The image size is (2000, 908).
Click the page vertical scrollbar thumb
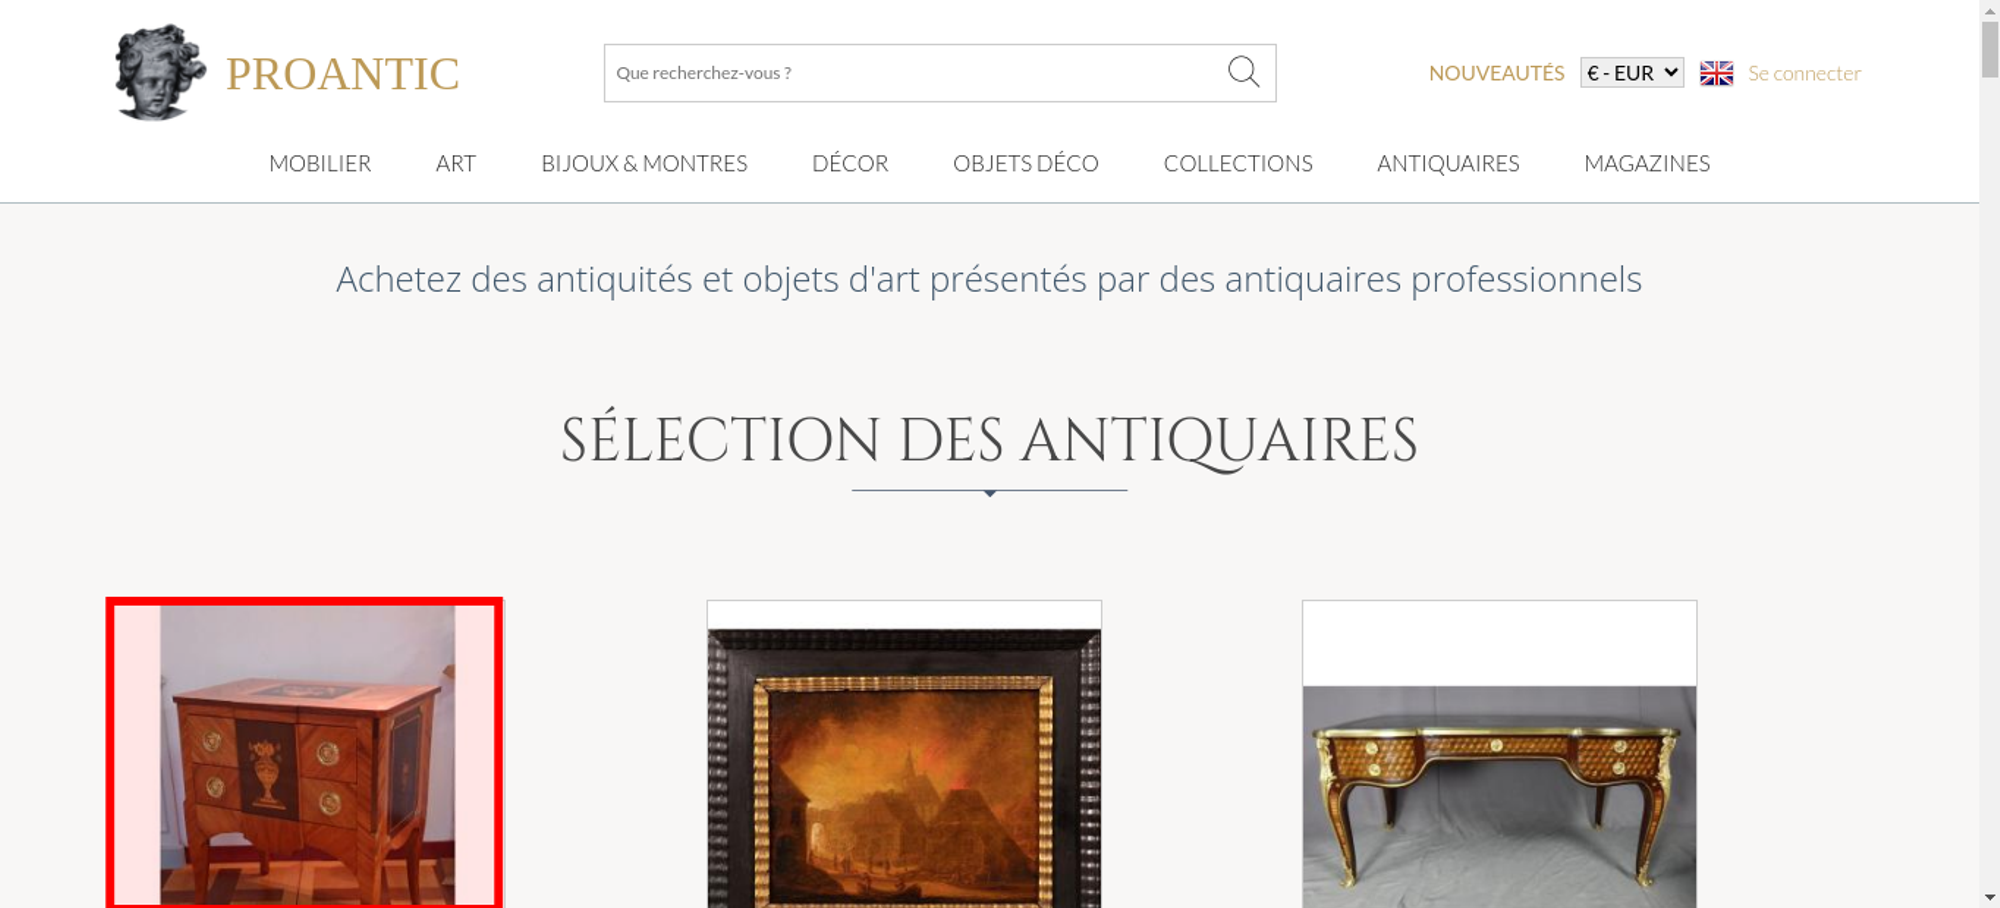1990,48
